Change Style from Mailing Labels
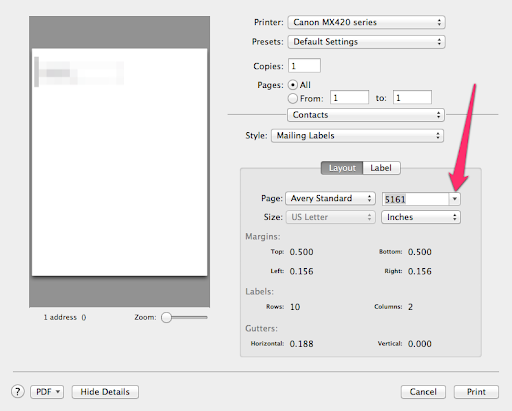The height and width of the screenshot is (411, 512). (x=357, y=136)
